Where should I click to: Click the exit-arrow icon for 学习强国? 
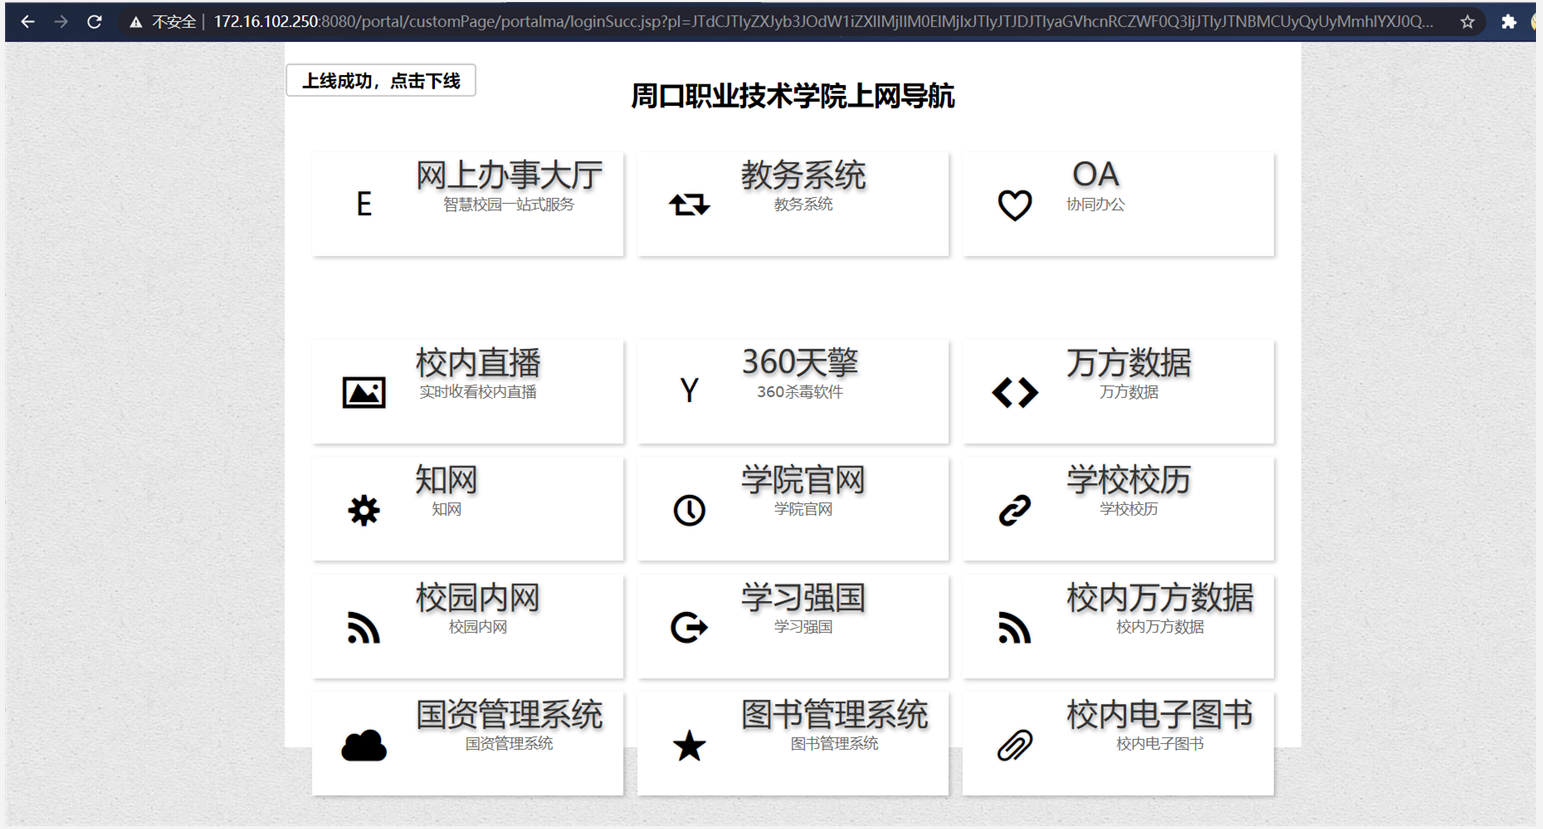pyautogui.click(x=689, y=627)
